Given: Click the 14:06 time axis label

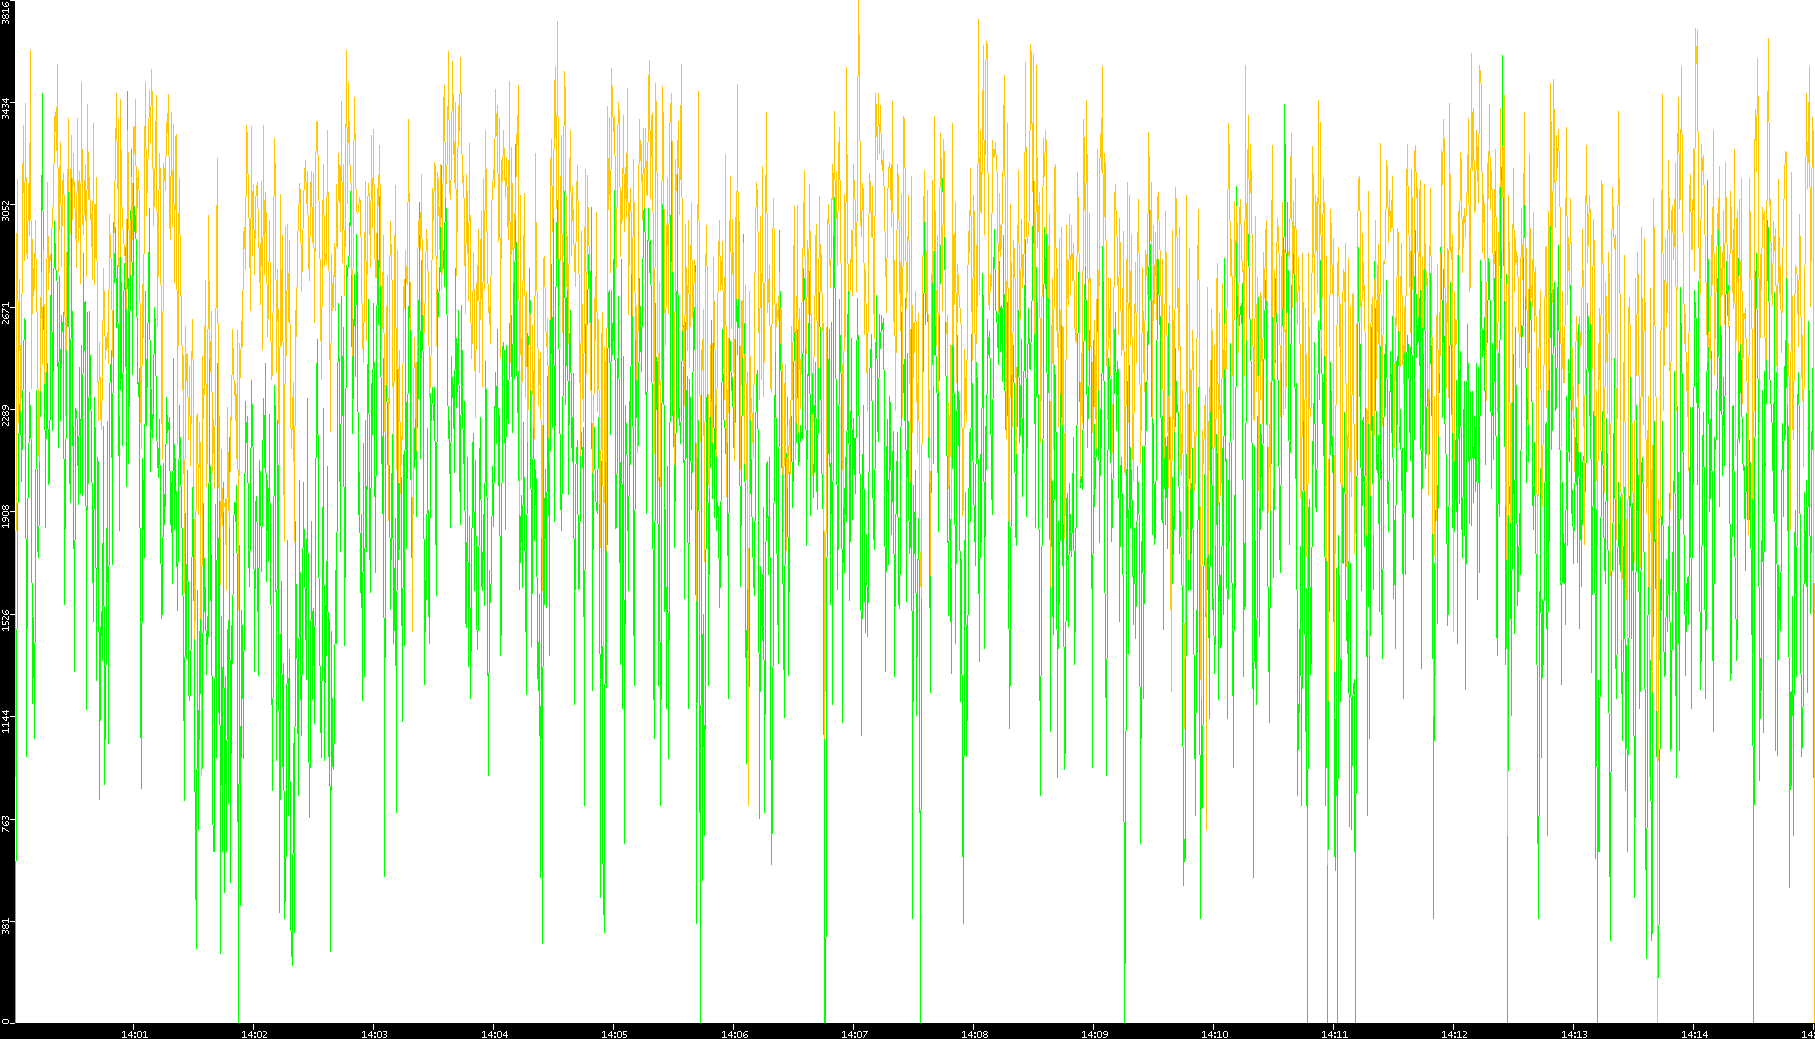Looking at the screenshot, I should click(x=734, y=1034).
